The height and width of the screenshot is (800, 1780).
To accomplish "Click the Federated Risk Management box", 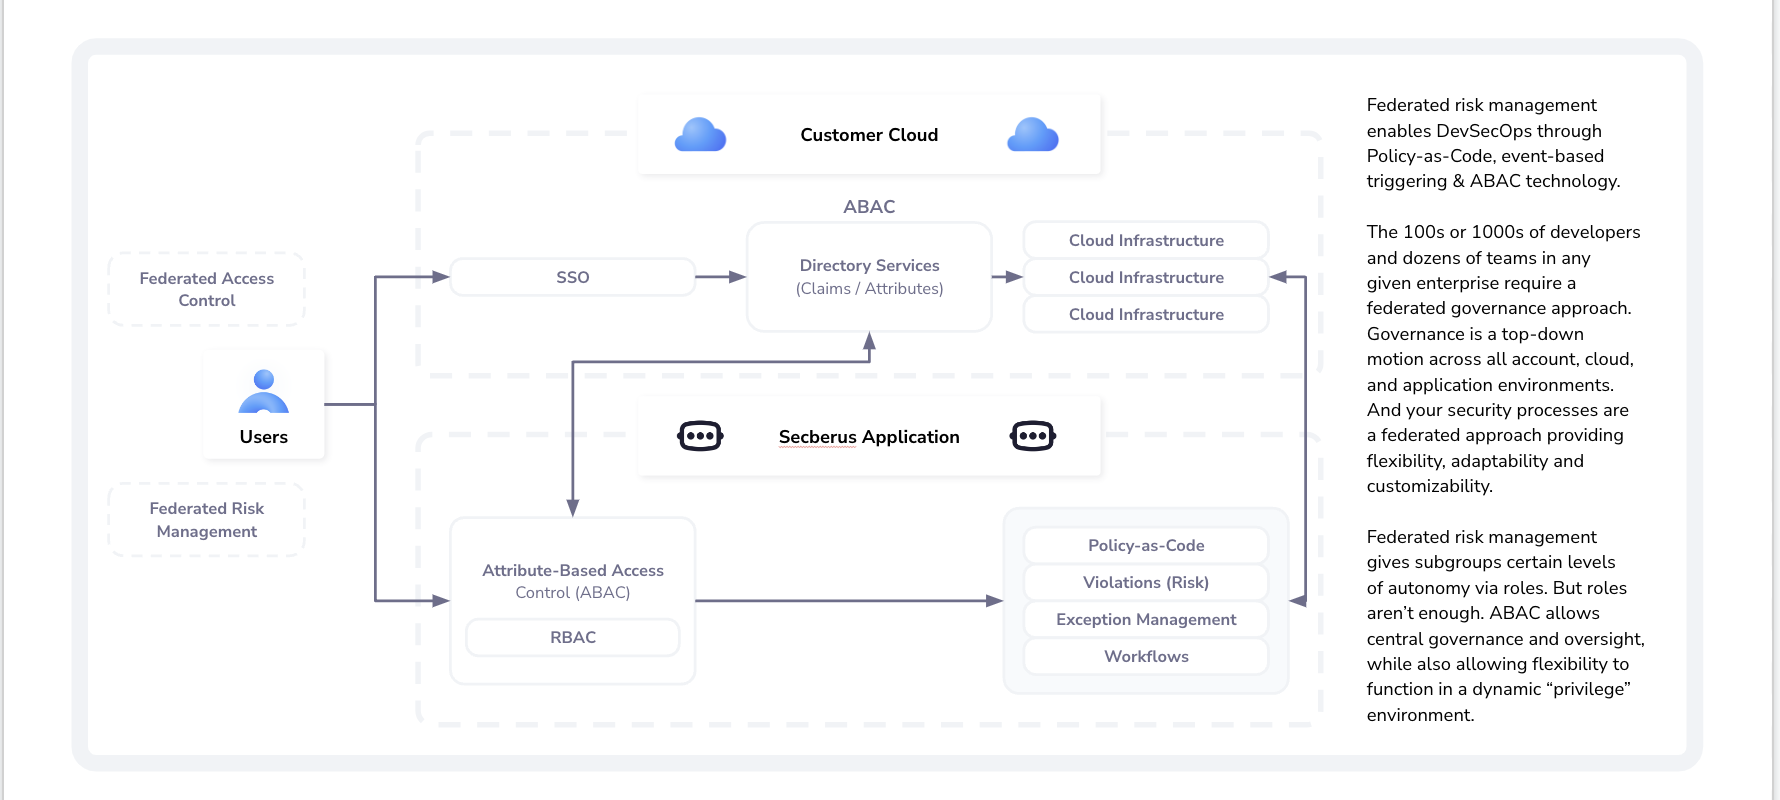I will (207, 520).
